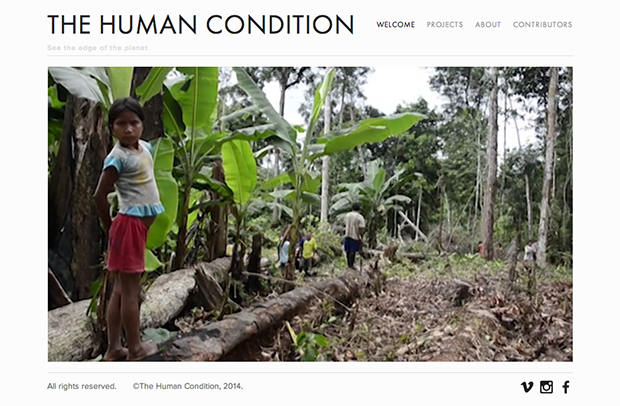Click the '©The Human Condition, 2014.' footer text
620x406 pixels.
pyautogui.click(x=188, y=386)
